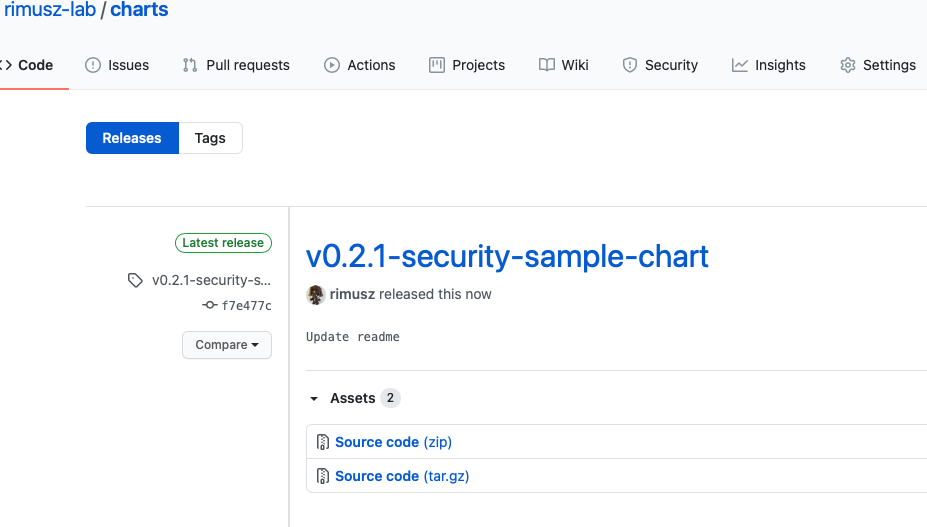
Task: Download Source code (tar.gz)
Action: [402, 476]
